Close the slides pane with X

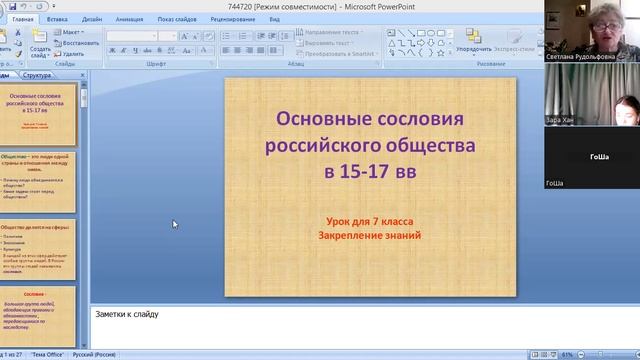82,75
